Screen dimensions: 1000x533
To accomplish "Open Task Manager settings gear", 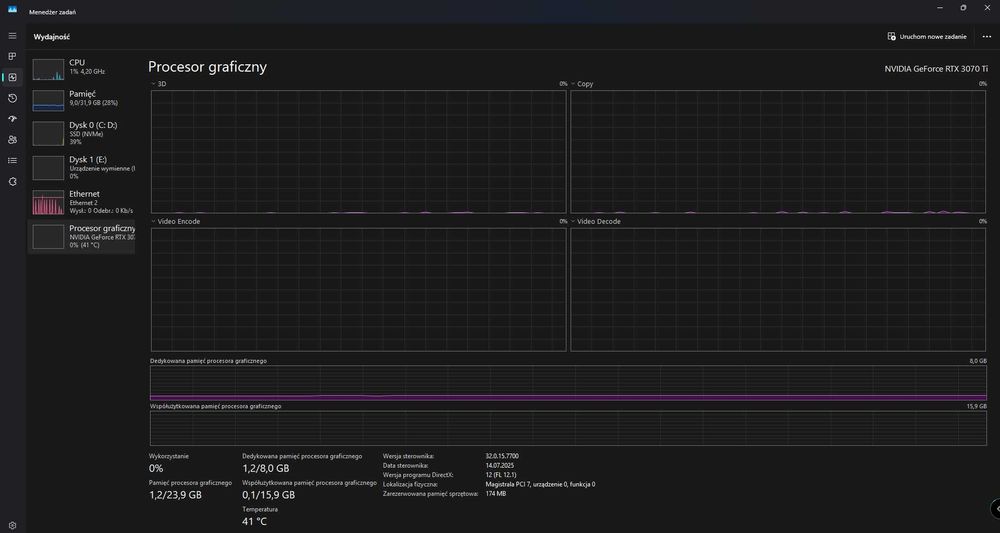I will point(12,526).
